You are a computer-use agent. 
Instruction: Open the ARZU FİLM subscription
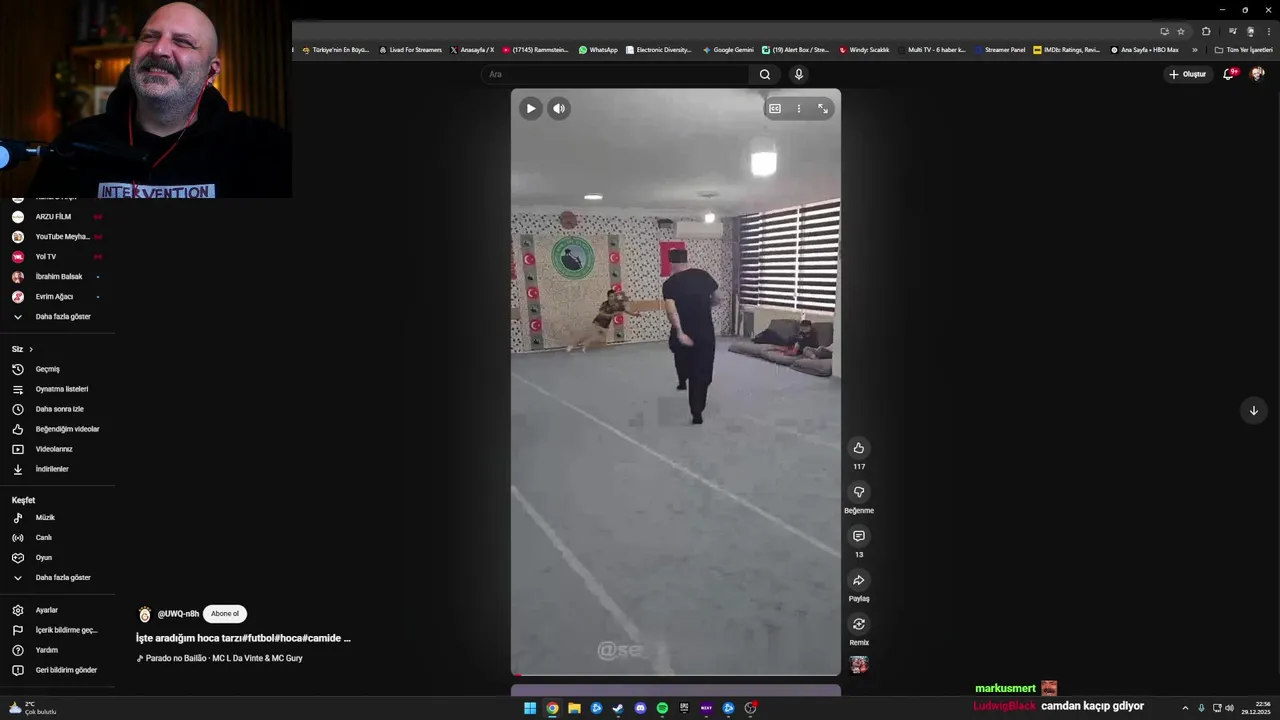tap(57, 217)
